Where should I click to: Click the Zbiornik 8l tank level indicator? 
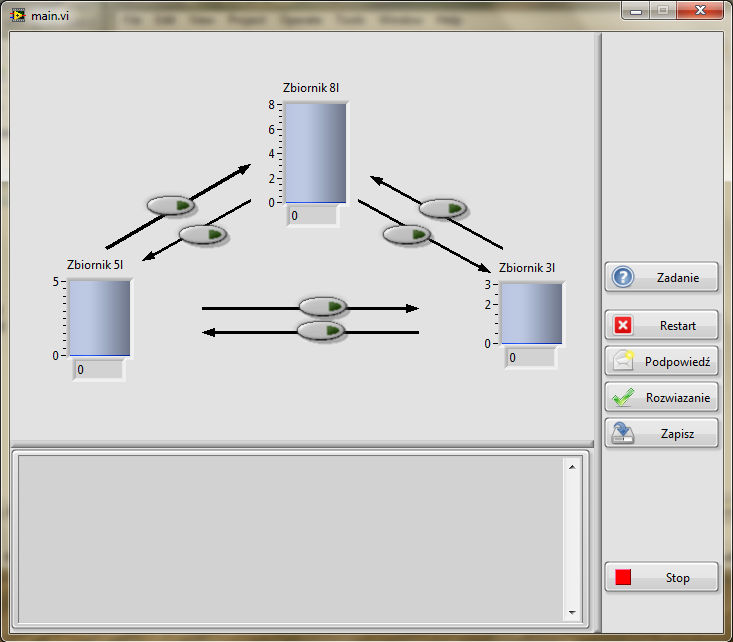tap(316, 153)
